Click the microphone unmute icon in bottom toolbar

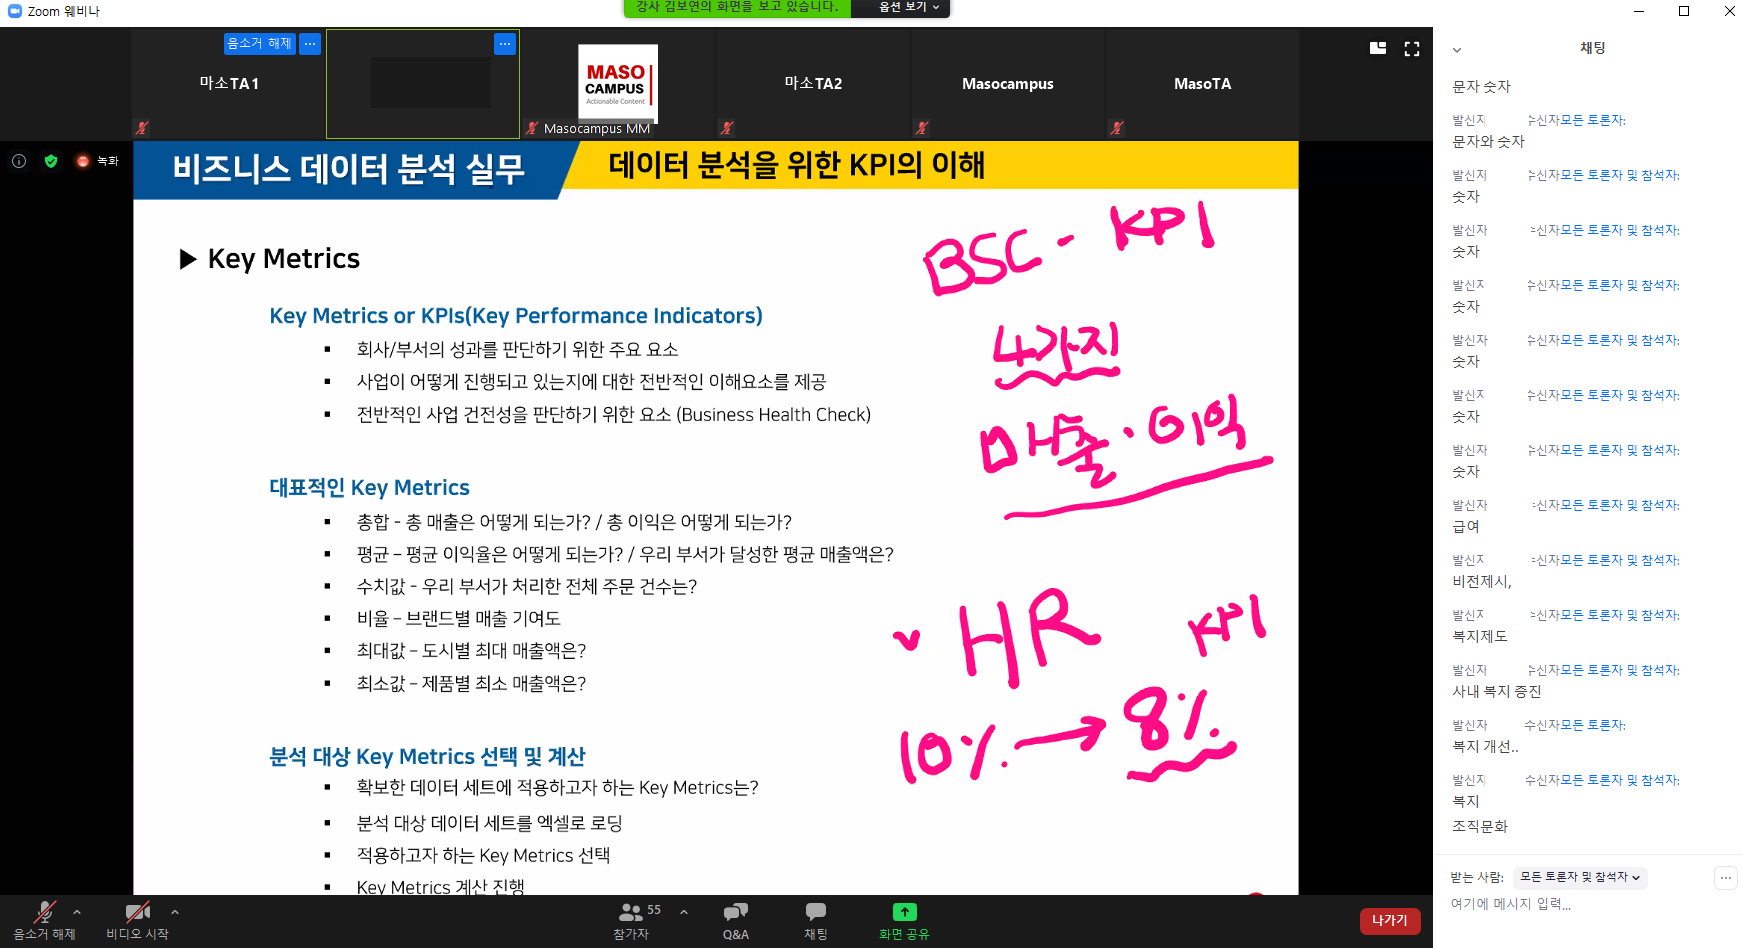click(44, 912)
